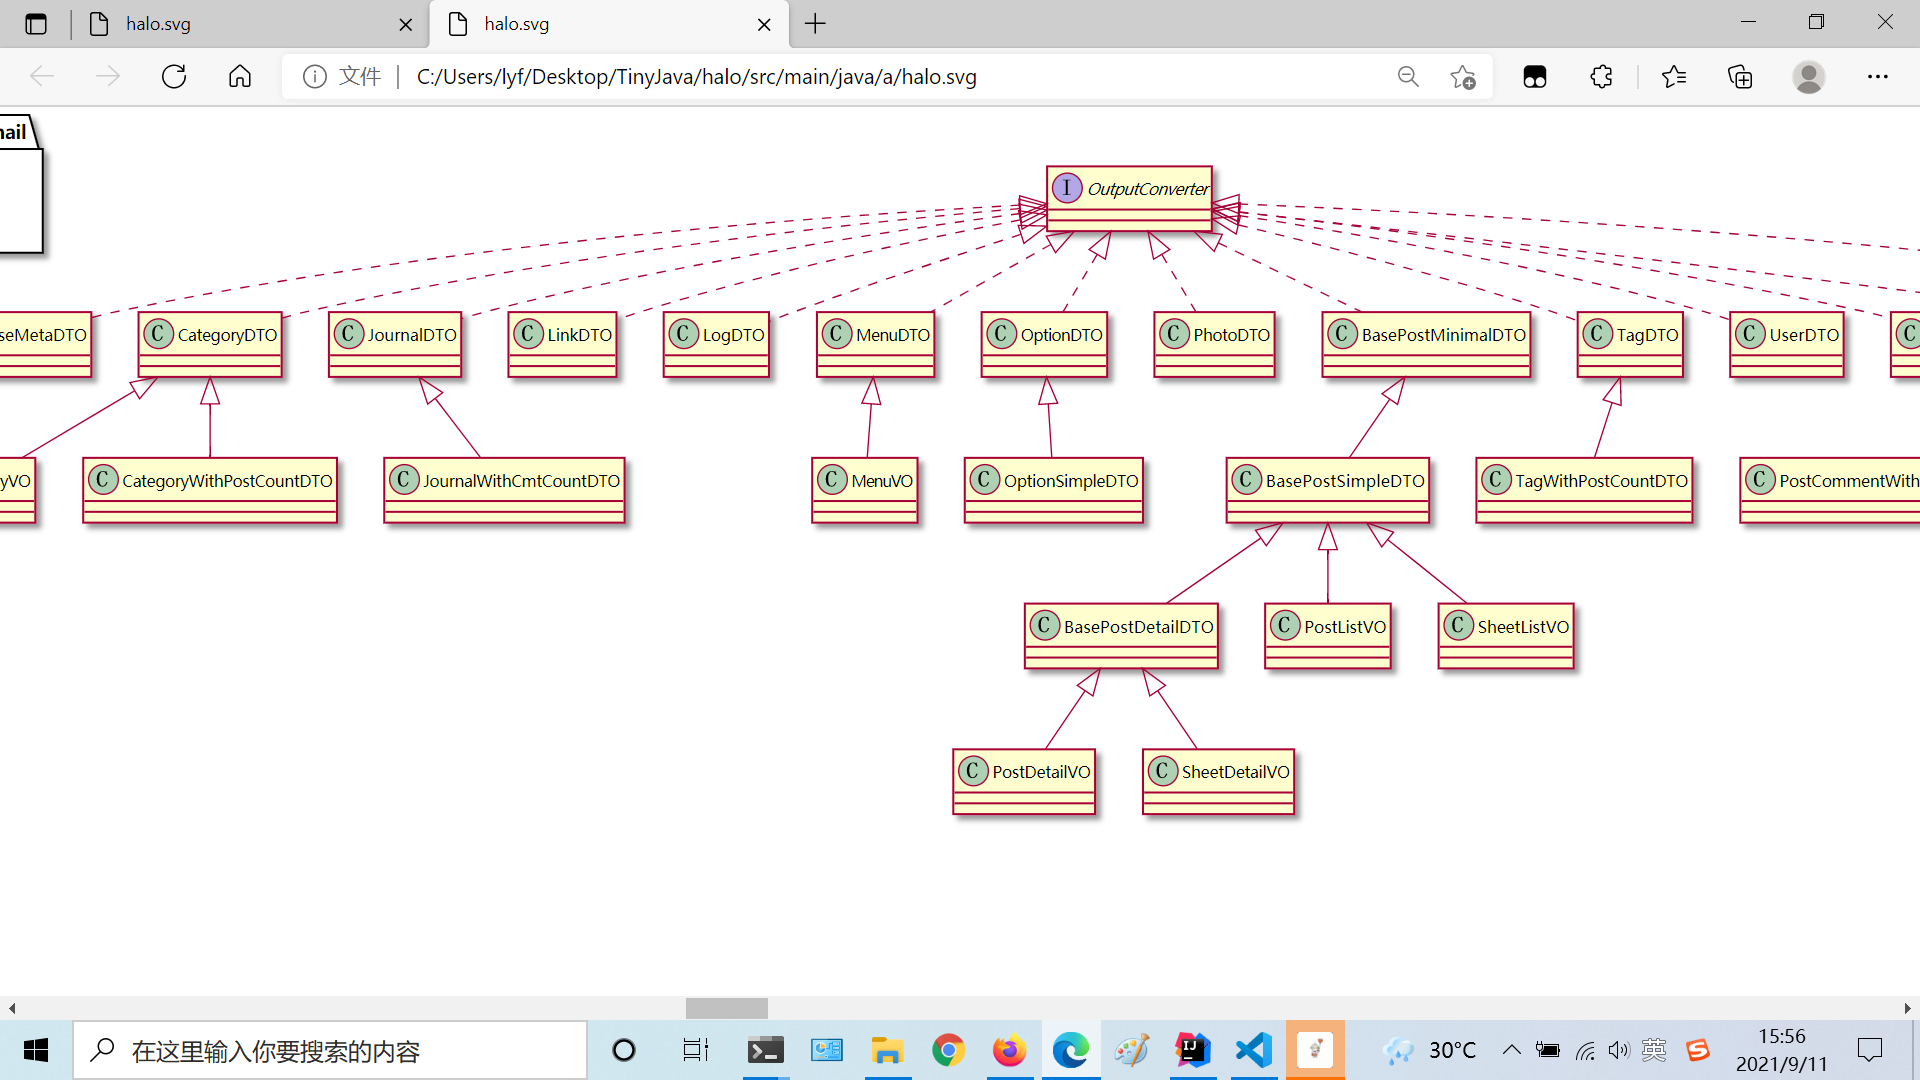Open the Extensions puzzle icon
1920x1080 pixels.
click(1602, 77)
